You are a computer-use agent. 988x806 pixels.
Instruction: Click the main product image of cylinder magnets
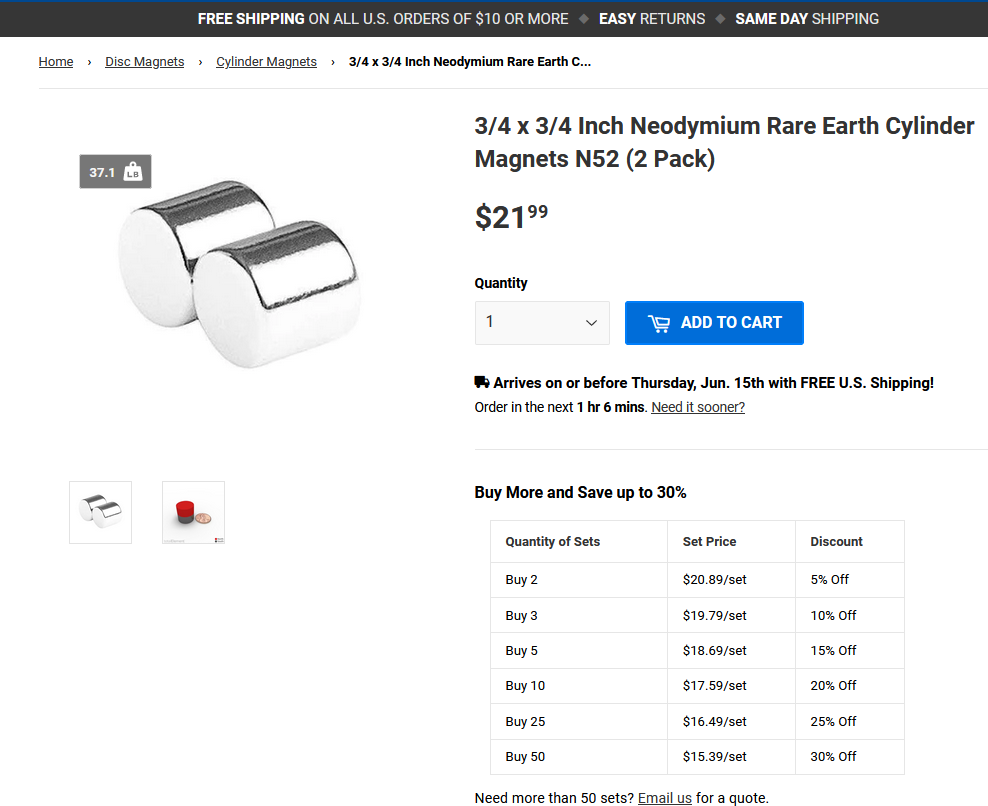coord(239,272)
